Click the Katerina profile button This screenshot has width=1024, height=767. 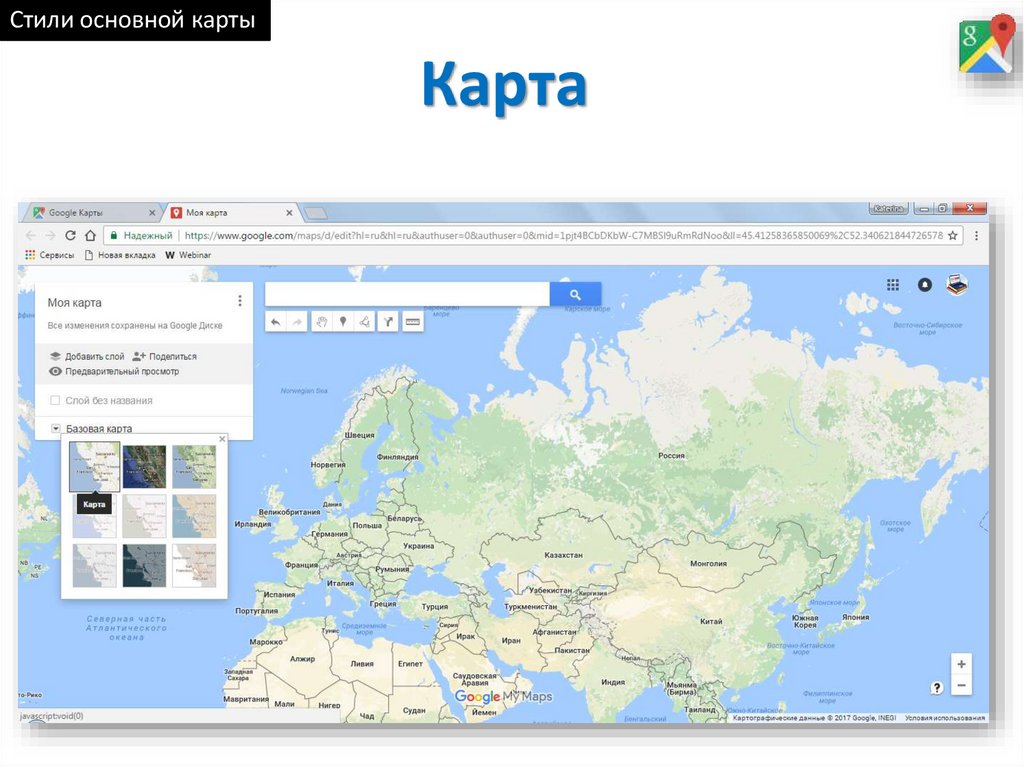coord(889,208)
